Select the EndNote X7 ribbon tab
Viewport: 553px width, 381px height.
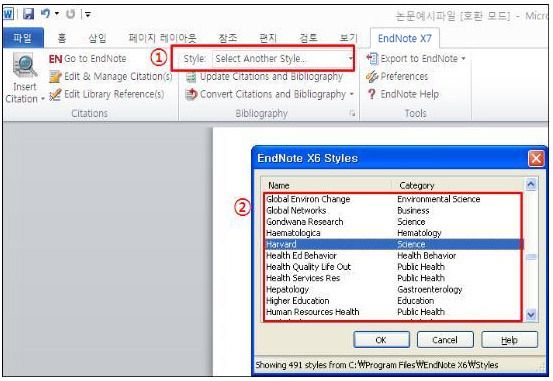(x=405, y=38)
